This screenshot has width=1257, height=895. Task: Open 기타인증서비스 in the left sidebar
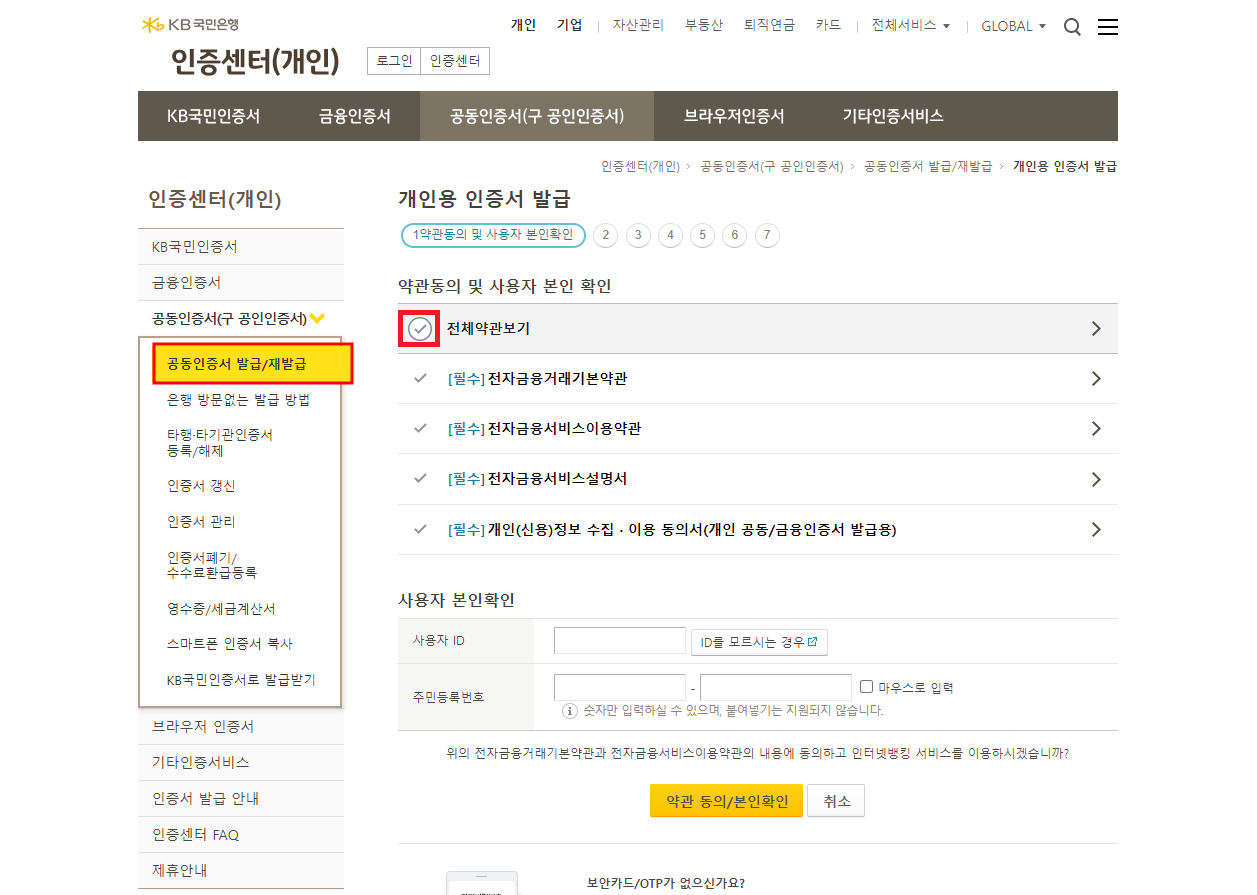(x=241, y=763)
